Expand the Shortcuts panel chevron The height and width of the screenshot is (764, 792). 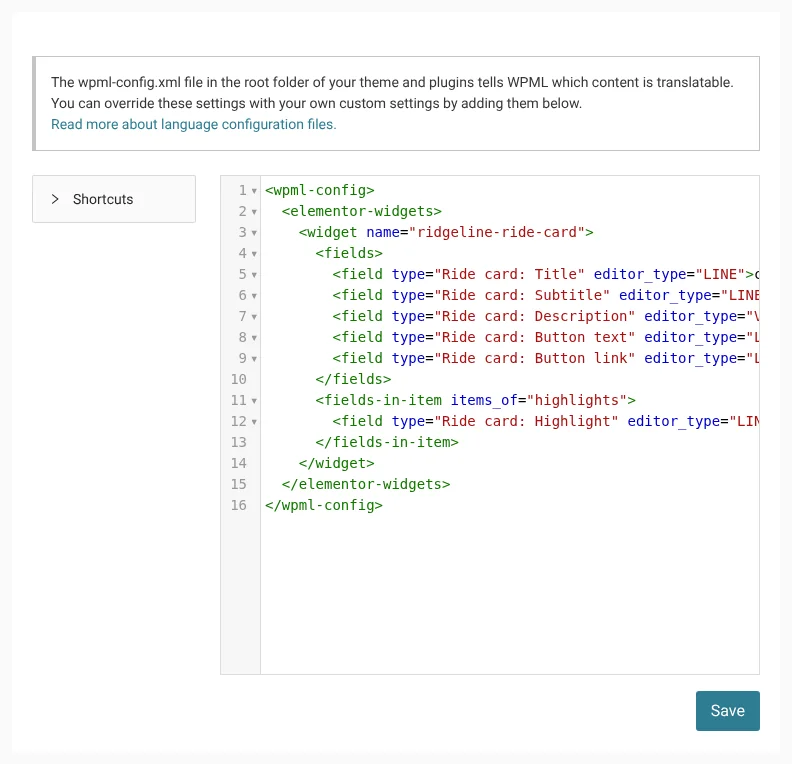pyautogui.click(x=55, y=199)
